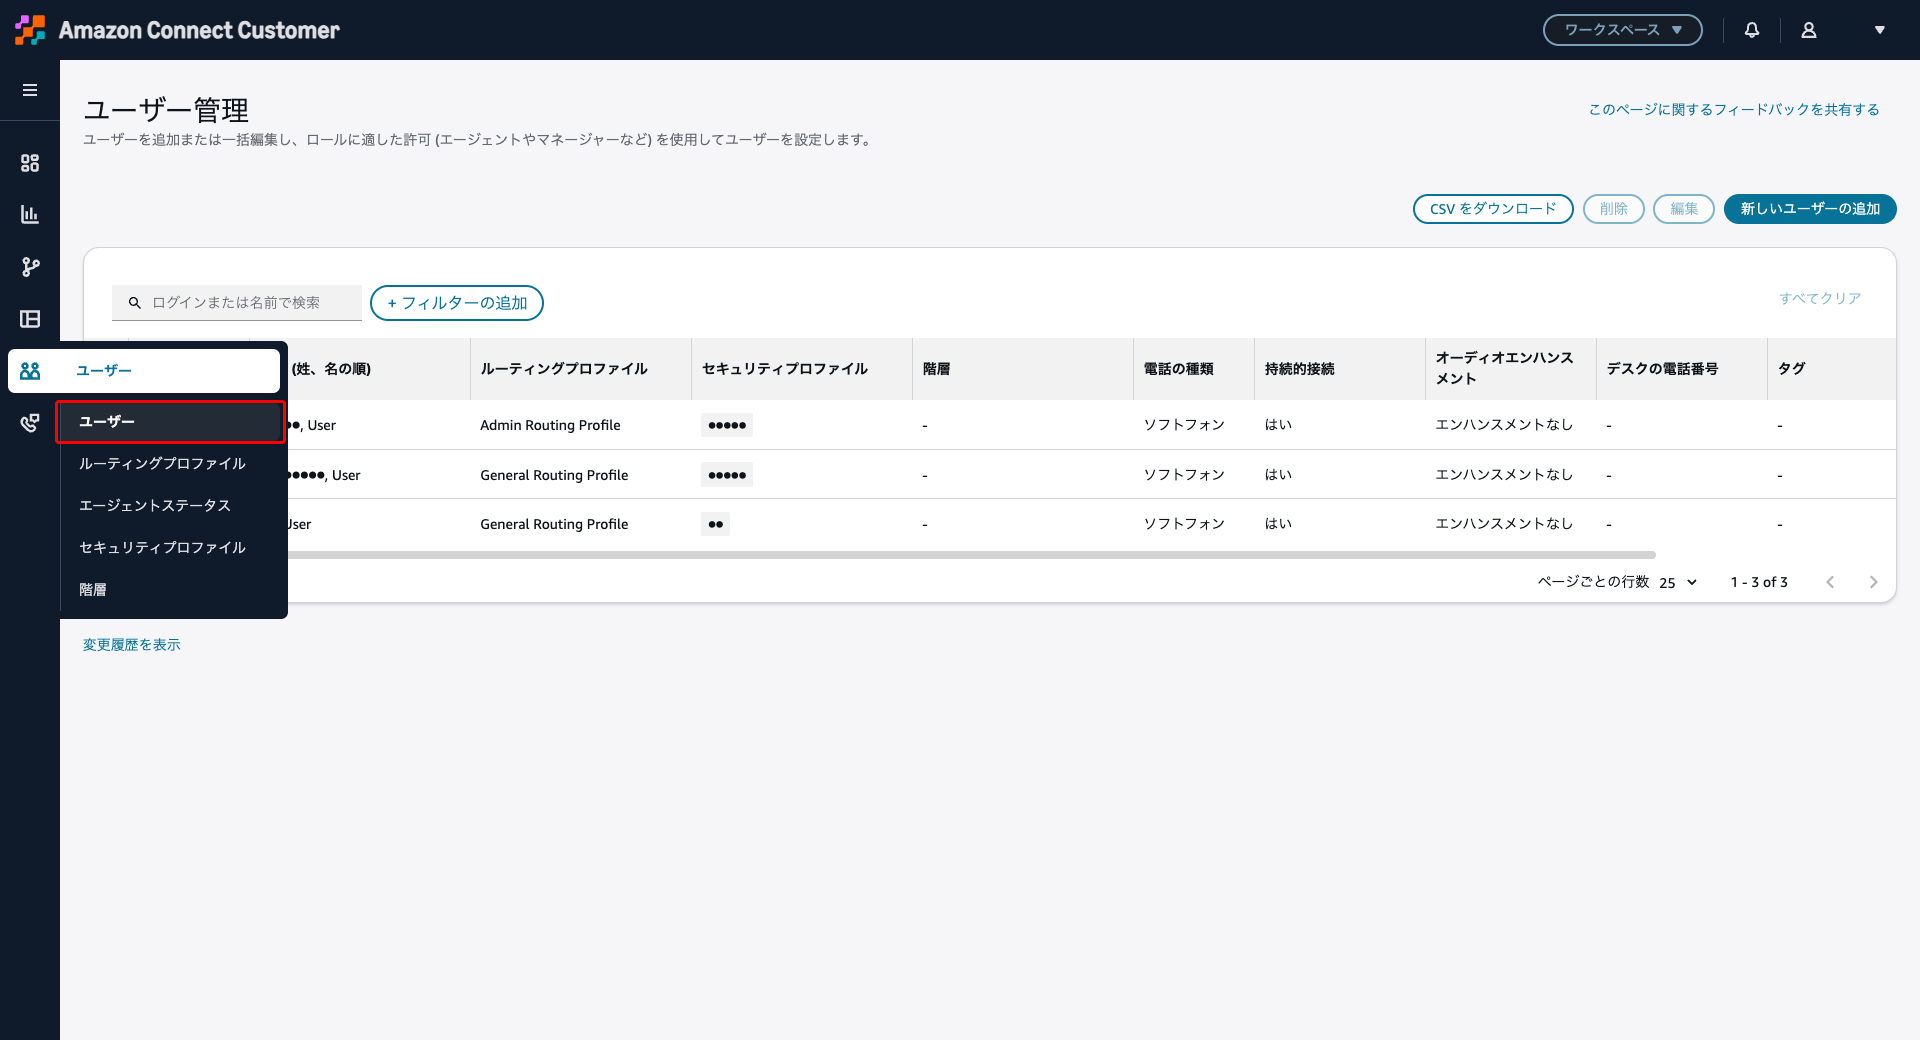
Task: Focus the login or name search field
Action: coord(237,303)
